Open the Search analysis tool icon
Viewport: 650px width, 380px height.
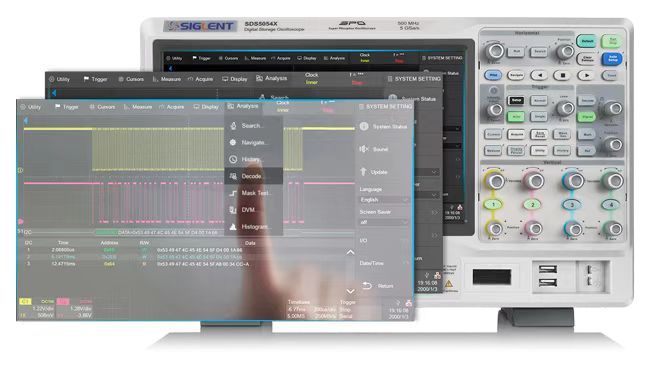click(233, 126)
